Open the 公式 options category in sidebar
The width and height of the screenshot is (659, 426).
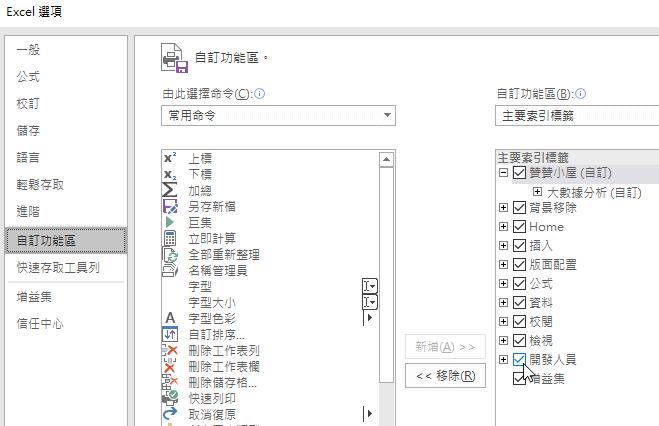66,77
